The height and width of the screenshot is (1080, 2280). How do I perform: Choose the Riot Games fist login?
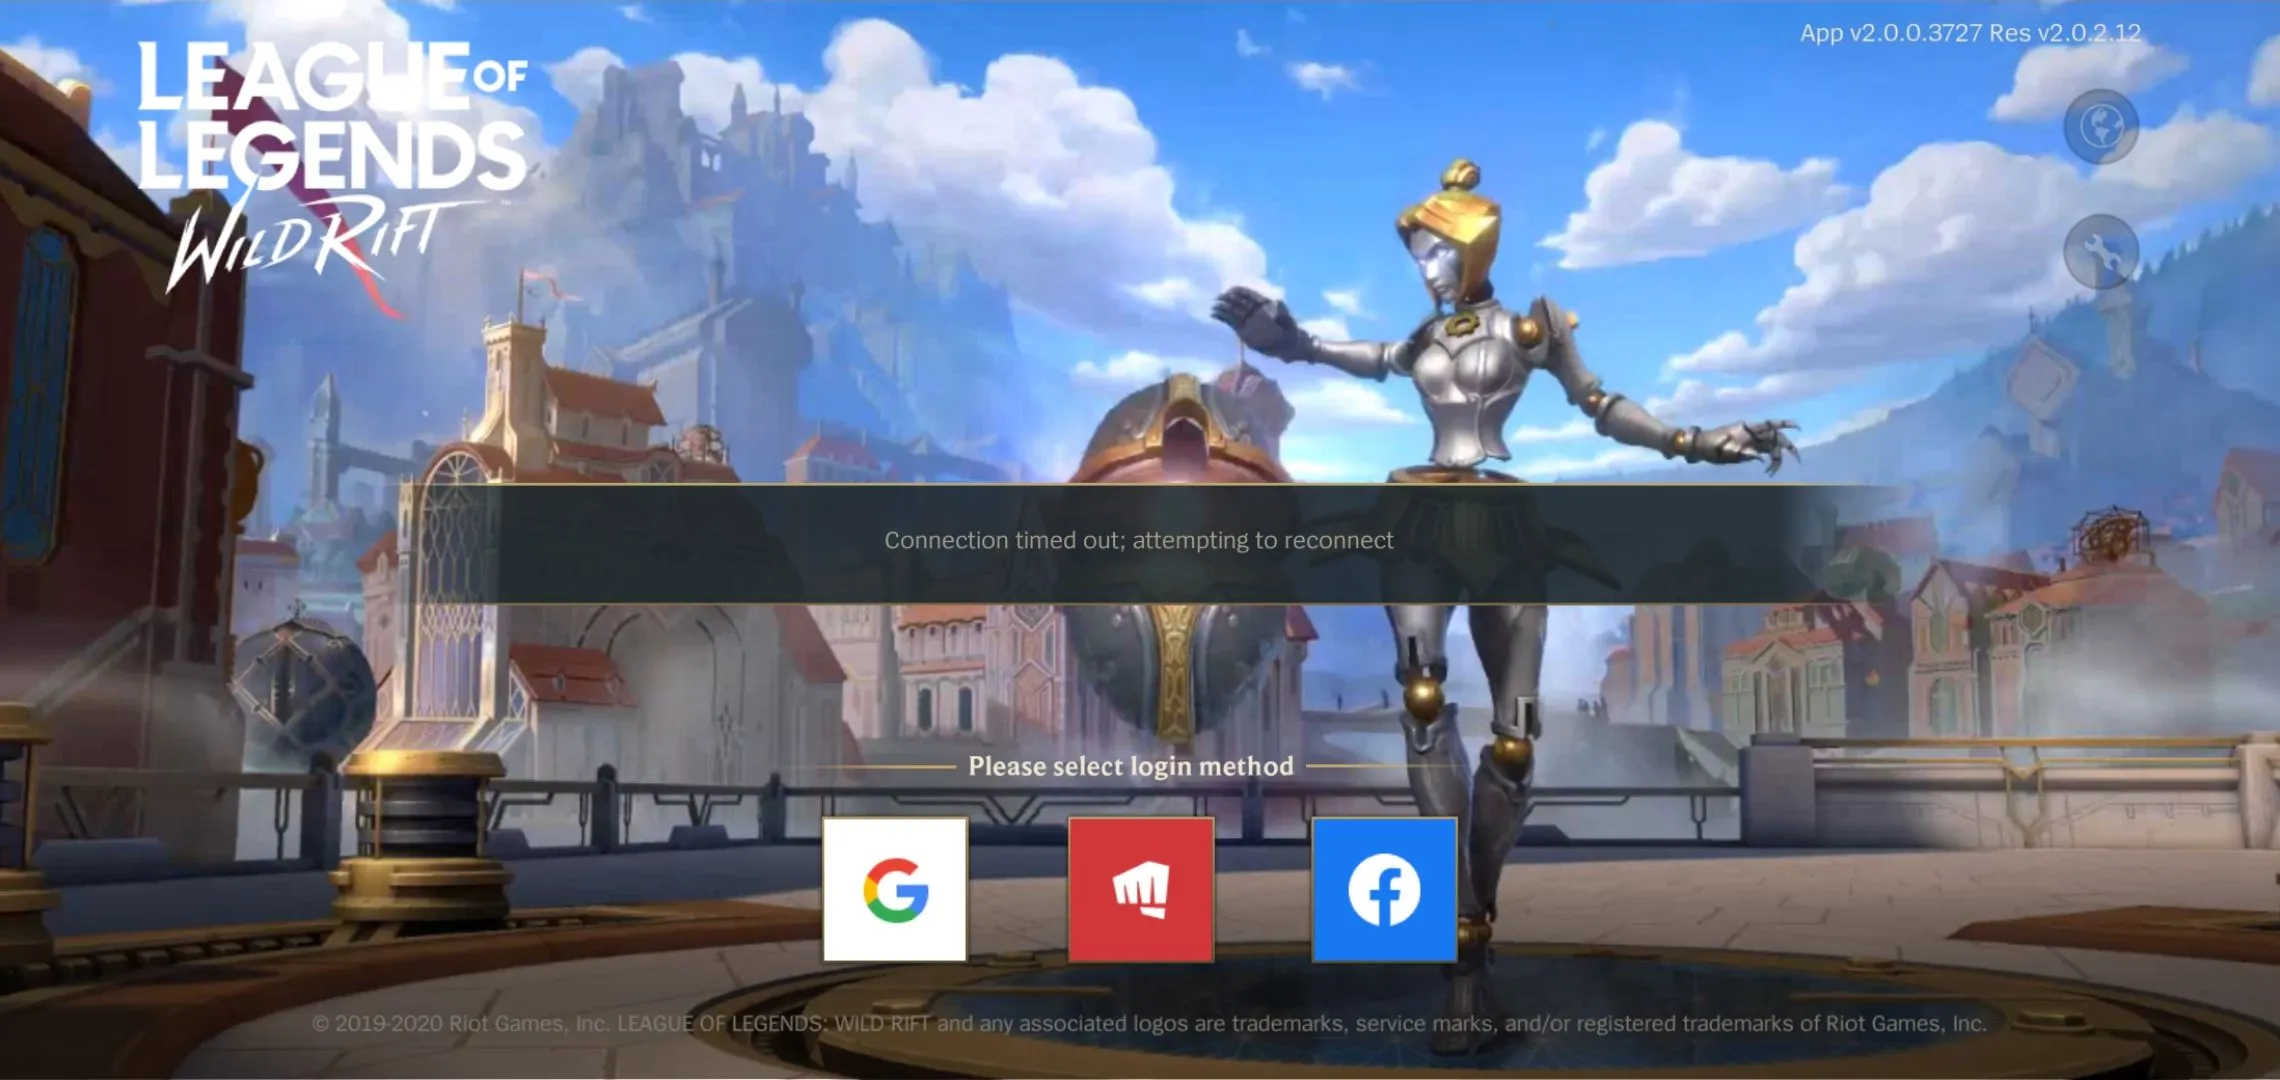[1141, 889]
